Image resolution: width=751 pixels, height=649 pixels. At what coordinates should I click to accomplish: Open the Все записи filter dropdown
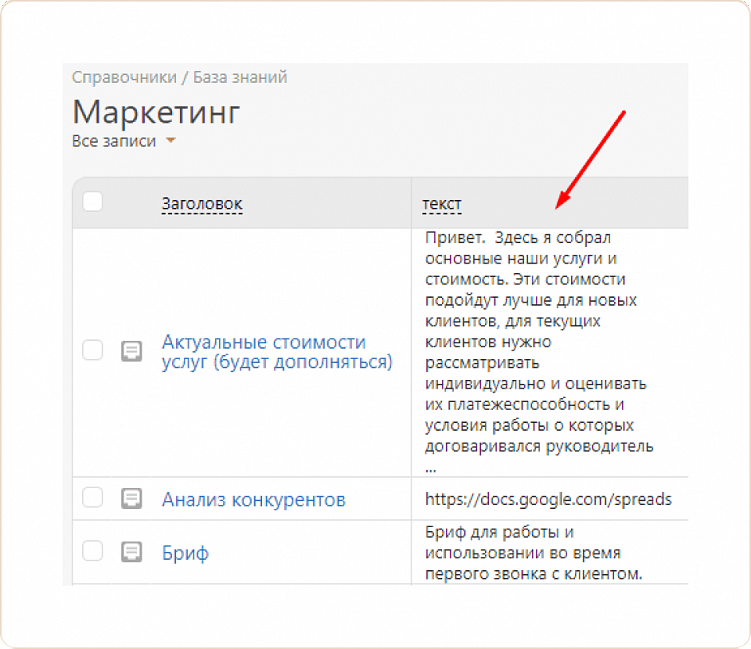[x=115, y=141]
